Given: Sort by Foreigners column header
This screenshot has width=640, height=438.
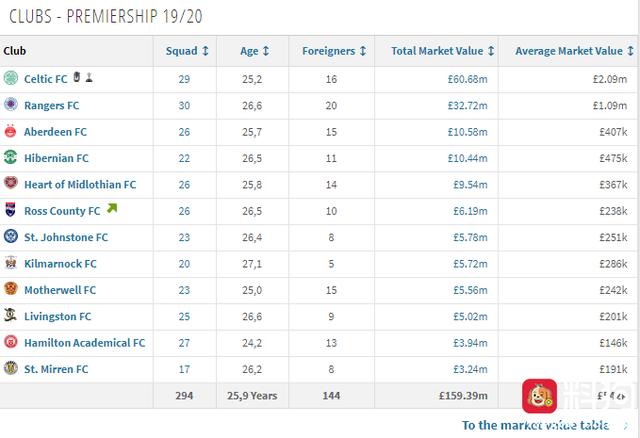Looking at the screenshot, I should coord(334,51).
